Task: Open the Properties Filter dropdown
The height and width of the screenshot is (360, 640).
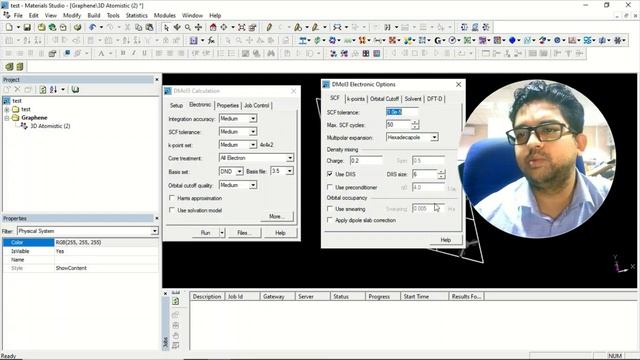Action: pyautogui.click(x=155, y=231)
